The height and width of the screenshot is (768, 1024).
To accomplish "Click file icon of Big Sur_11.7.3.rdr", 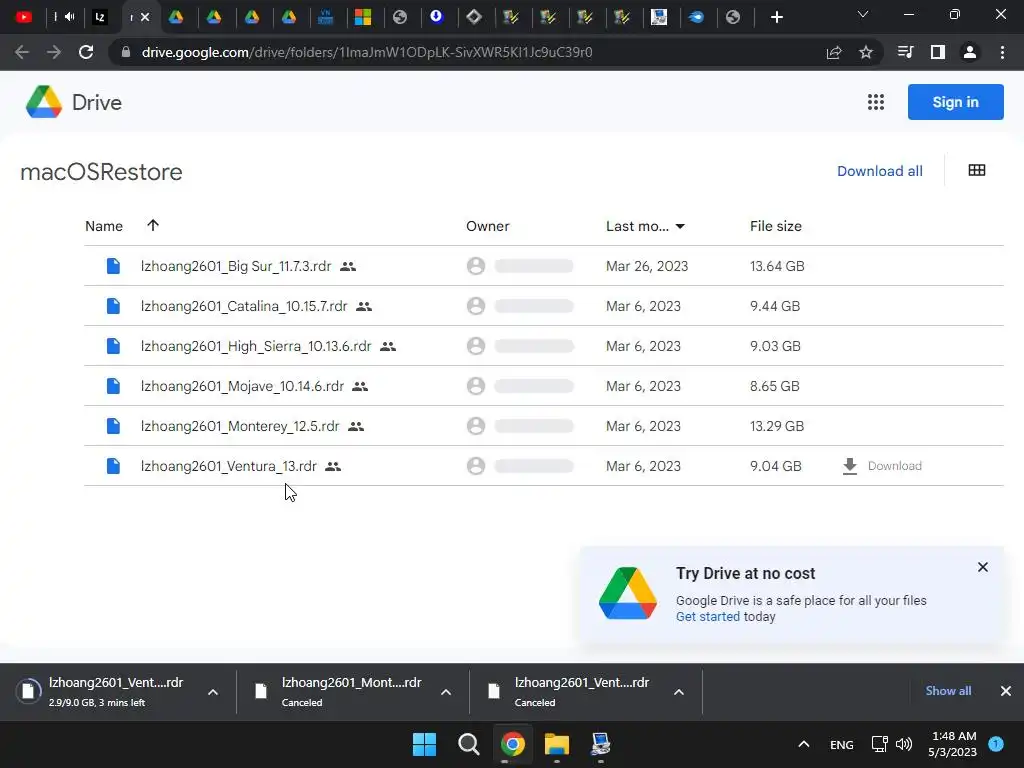I will click(114, 266).
